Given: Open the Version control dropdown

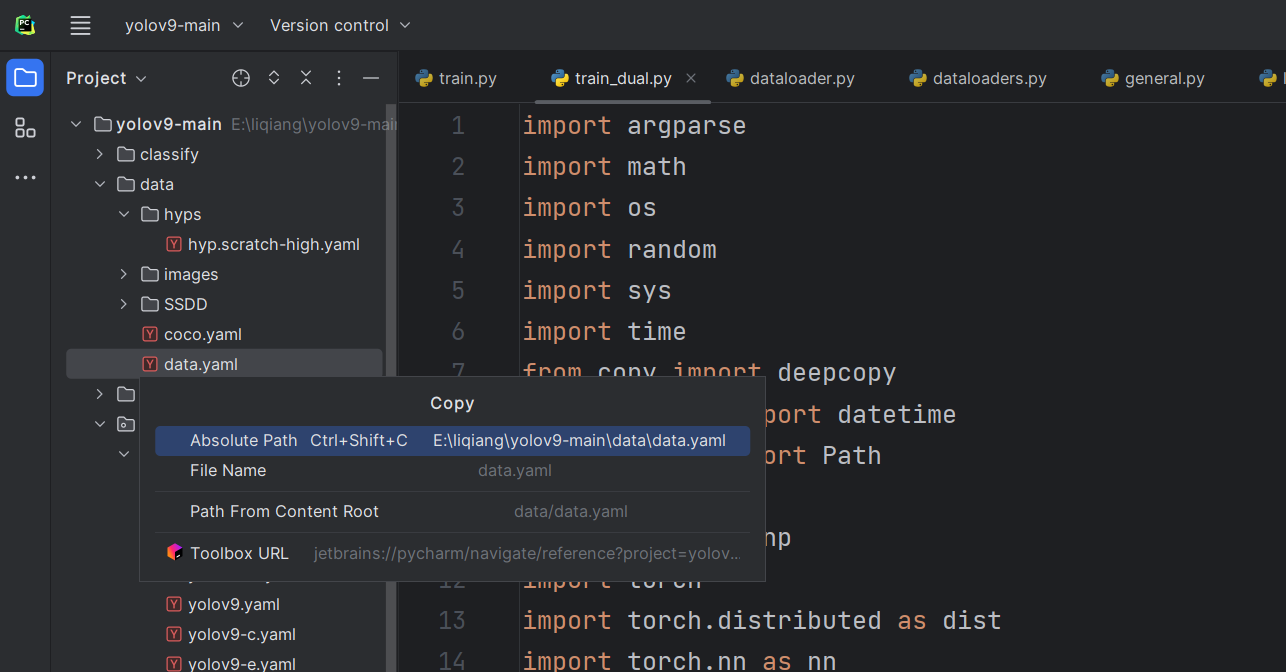Looking at the screenshot, I should coord(340,25).
